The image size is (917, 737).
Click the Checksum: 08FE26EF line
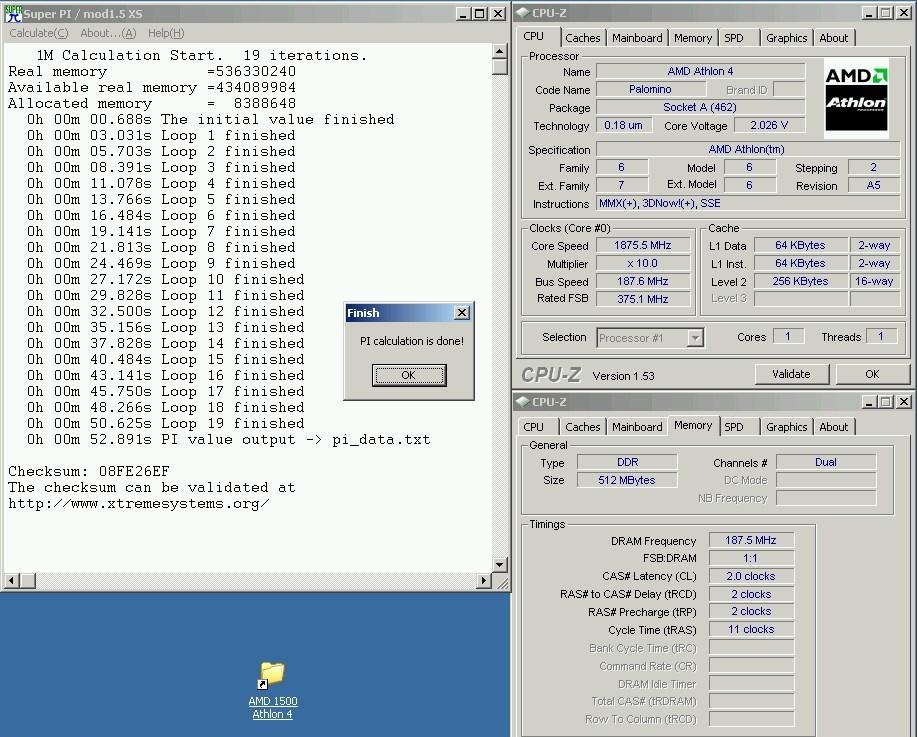tap(89, 471)
